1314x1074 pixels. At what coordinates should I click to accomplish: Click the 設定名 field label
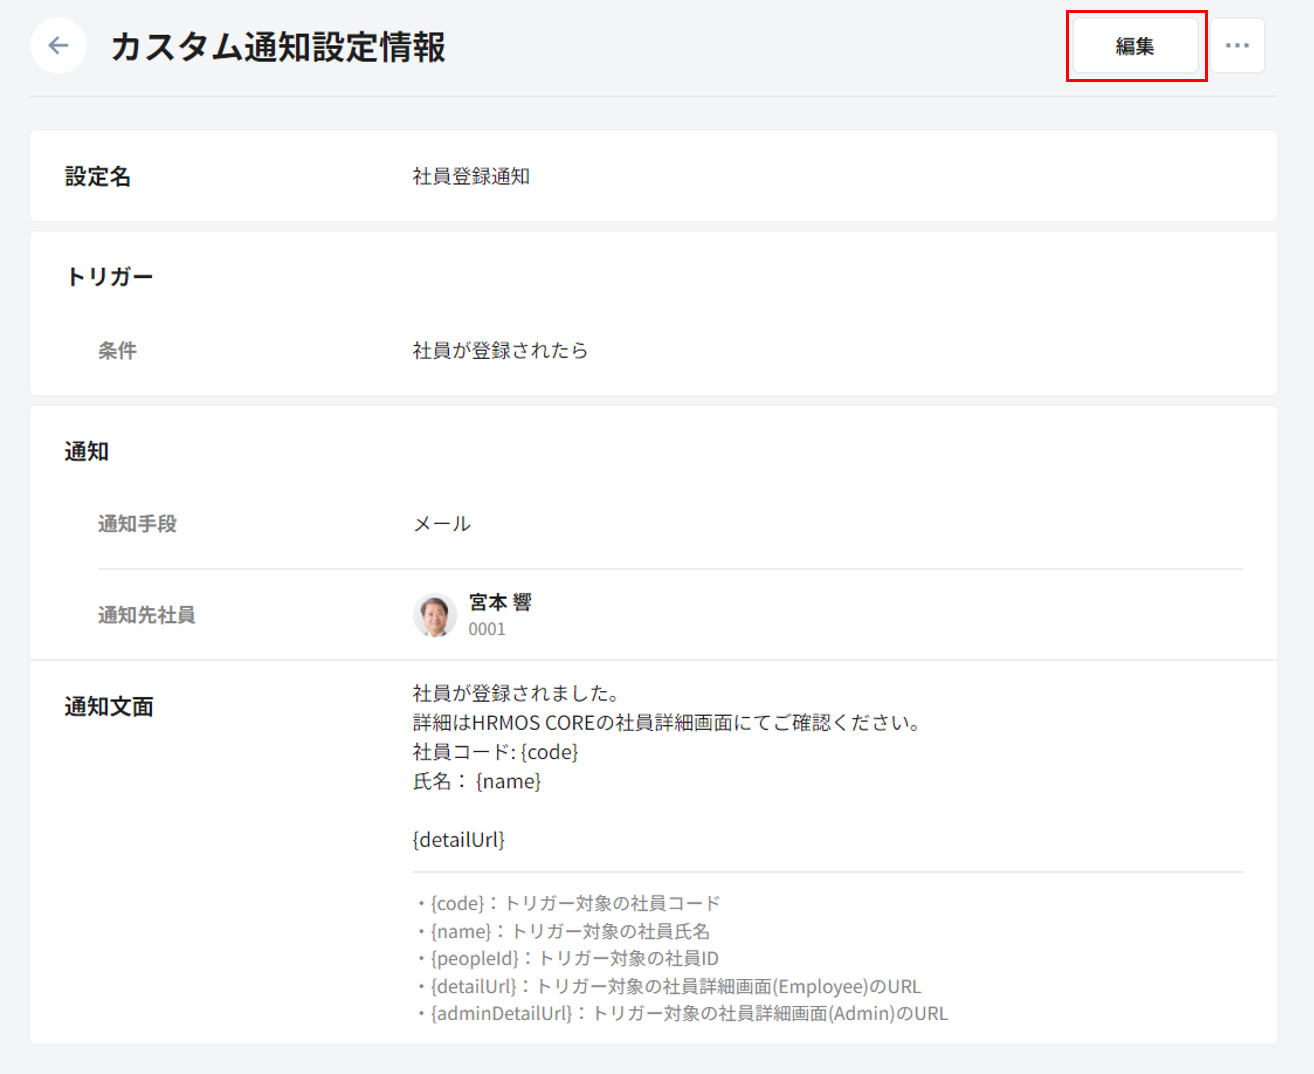coord(98,177)
